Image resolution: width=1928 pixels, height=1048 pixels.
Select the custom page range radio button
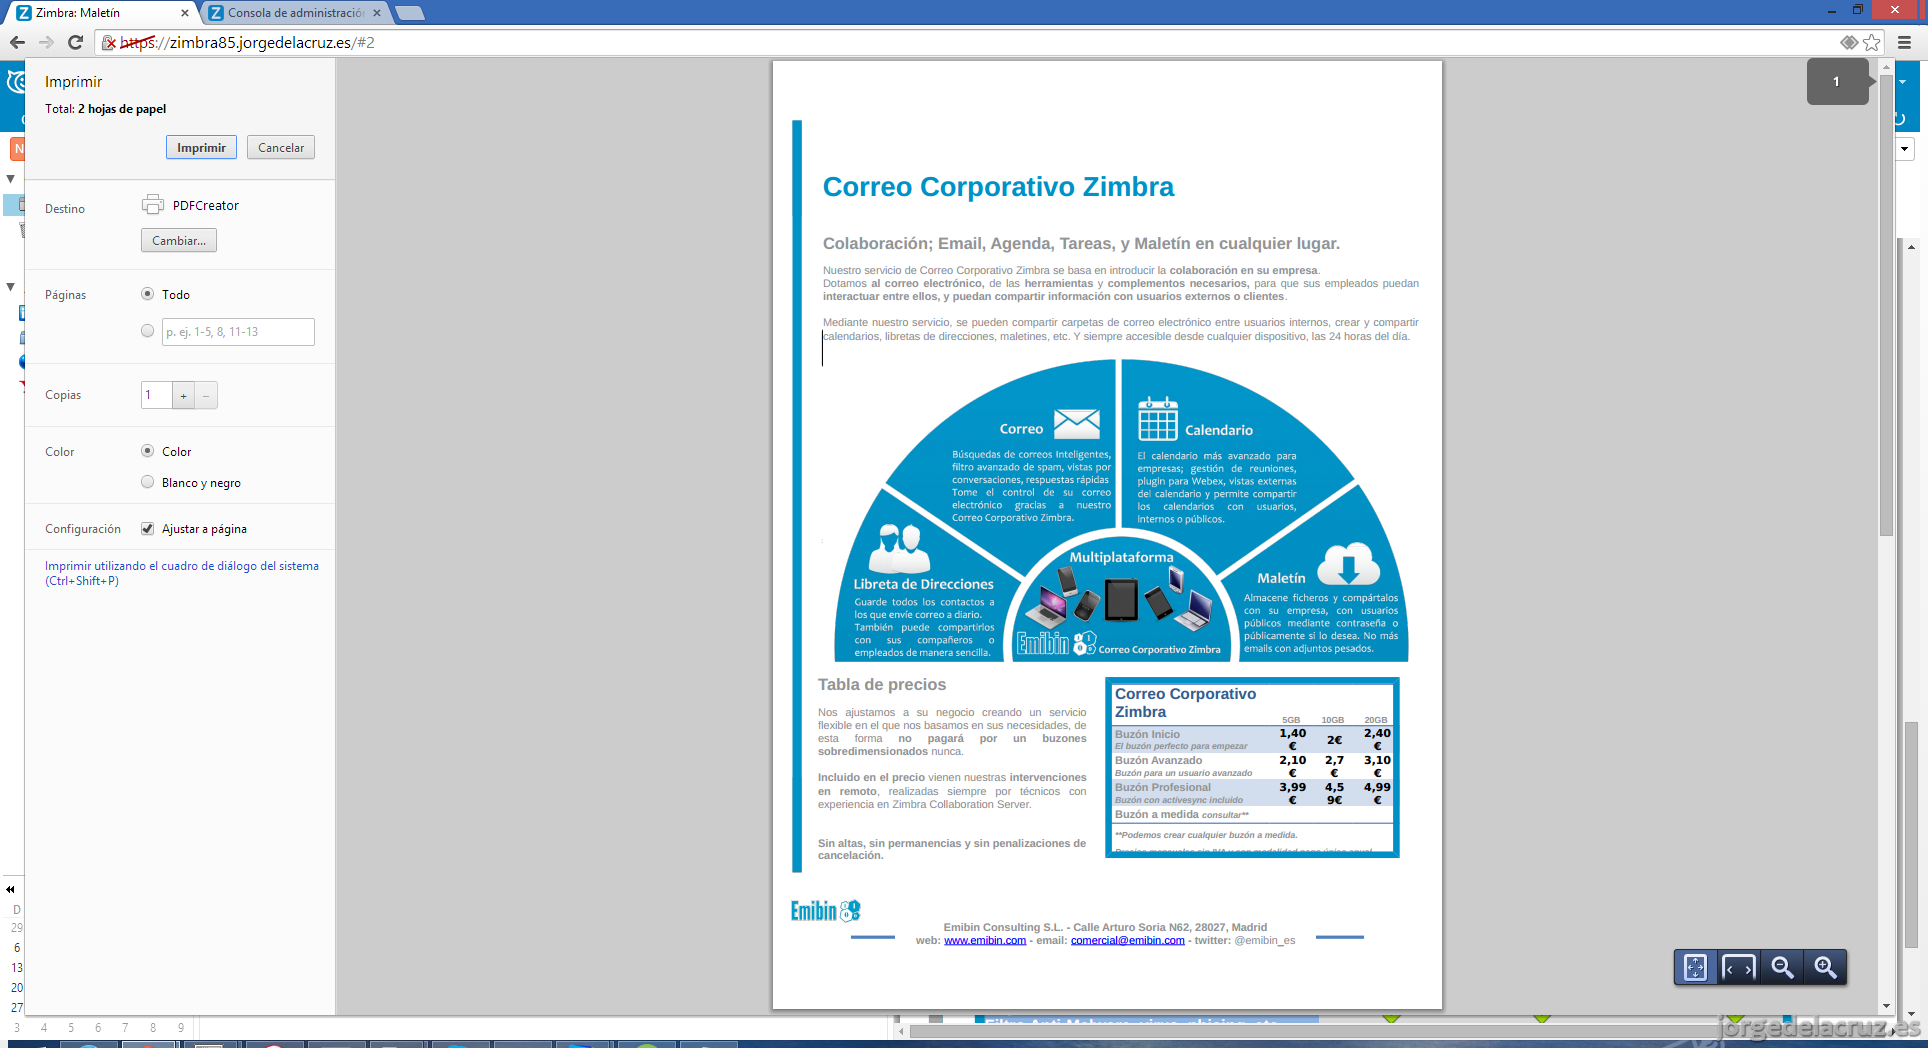point(148,331)
